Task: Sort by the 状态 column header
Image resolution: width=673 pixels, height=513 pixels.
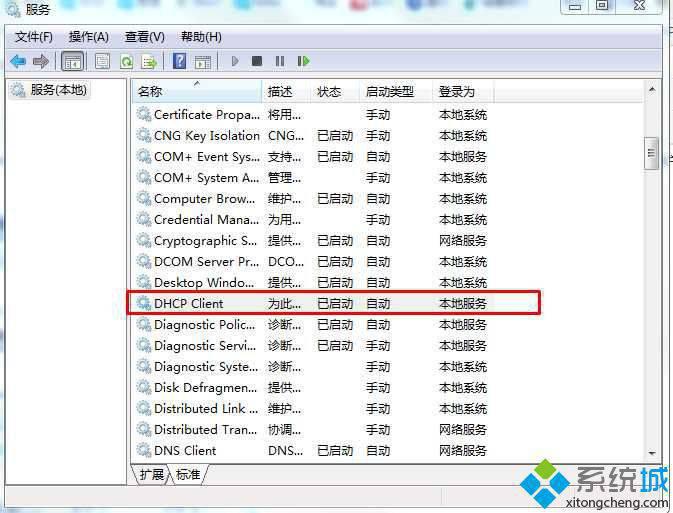Action: pos(334,91)
